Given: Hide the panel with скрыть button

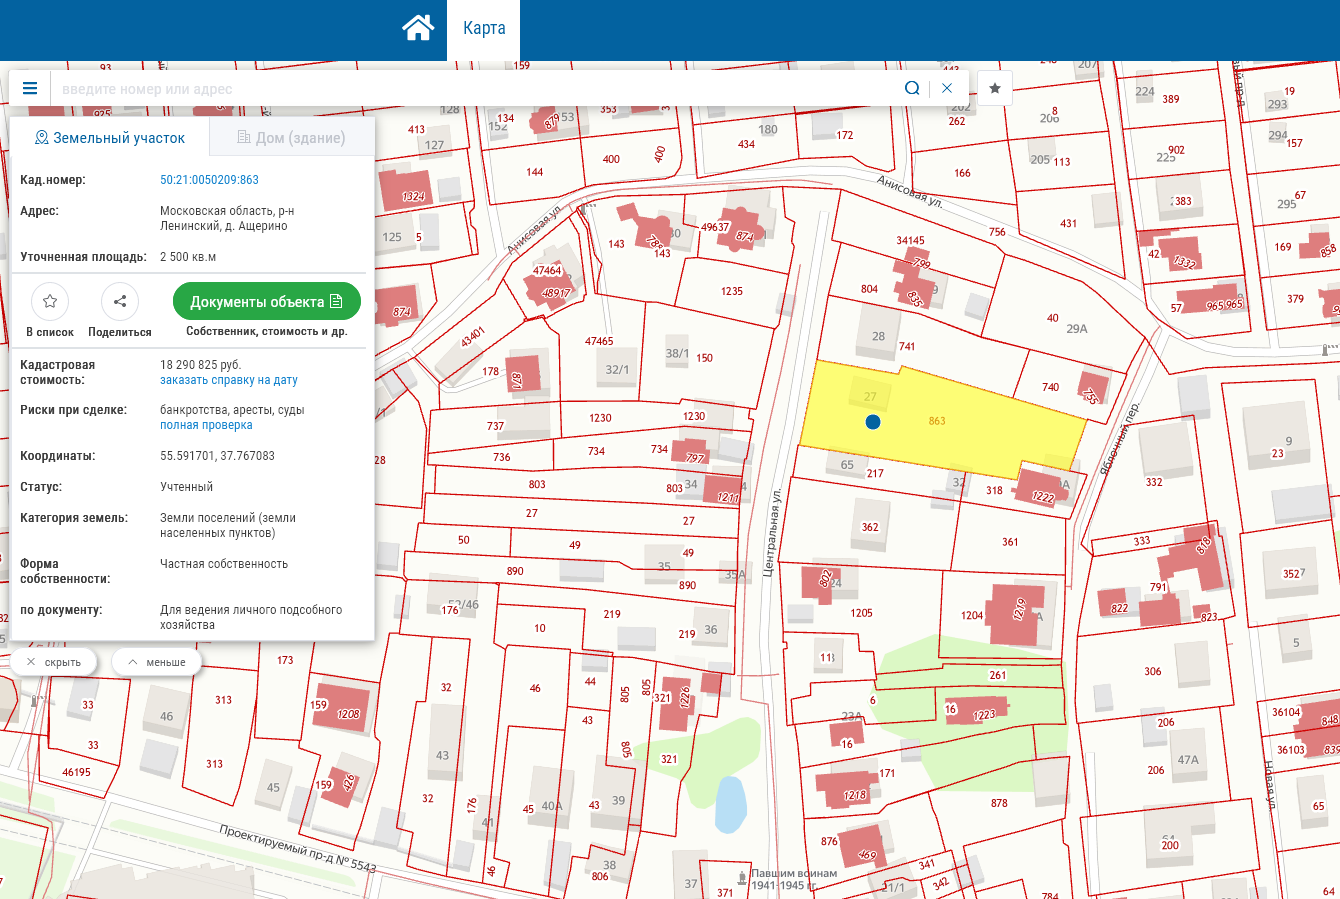Looking at the screenshot, I should pos(54,662).
